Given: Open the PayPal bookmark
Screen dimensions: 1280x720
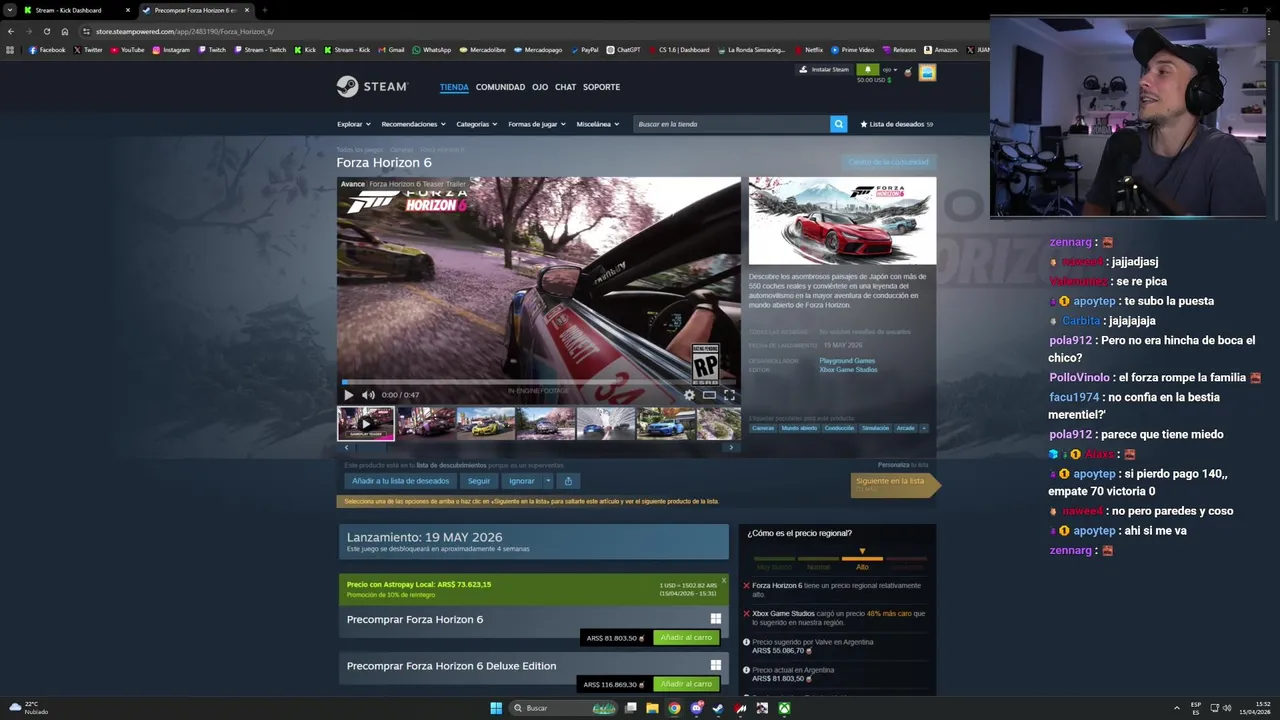Looking at the screenshot, I should click(585, 50).
